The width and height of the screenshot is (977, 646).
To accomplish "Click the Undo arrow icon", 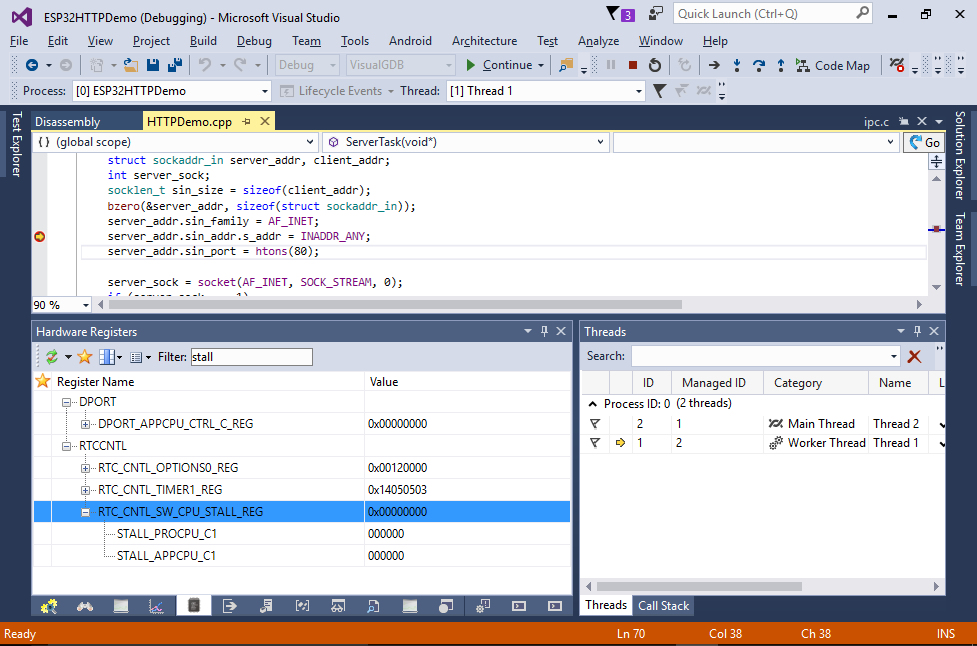I will click(205, 65).
